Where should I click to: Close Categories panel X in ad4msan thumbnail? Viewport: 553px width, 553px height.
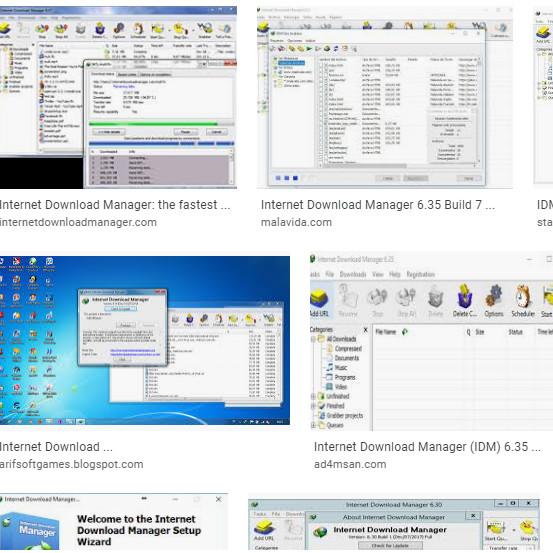tap(365, 330)
